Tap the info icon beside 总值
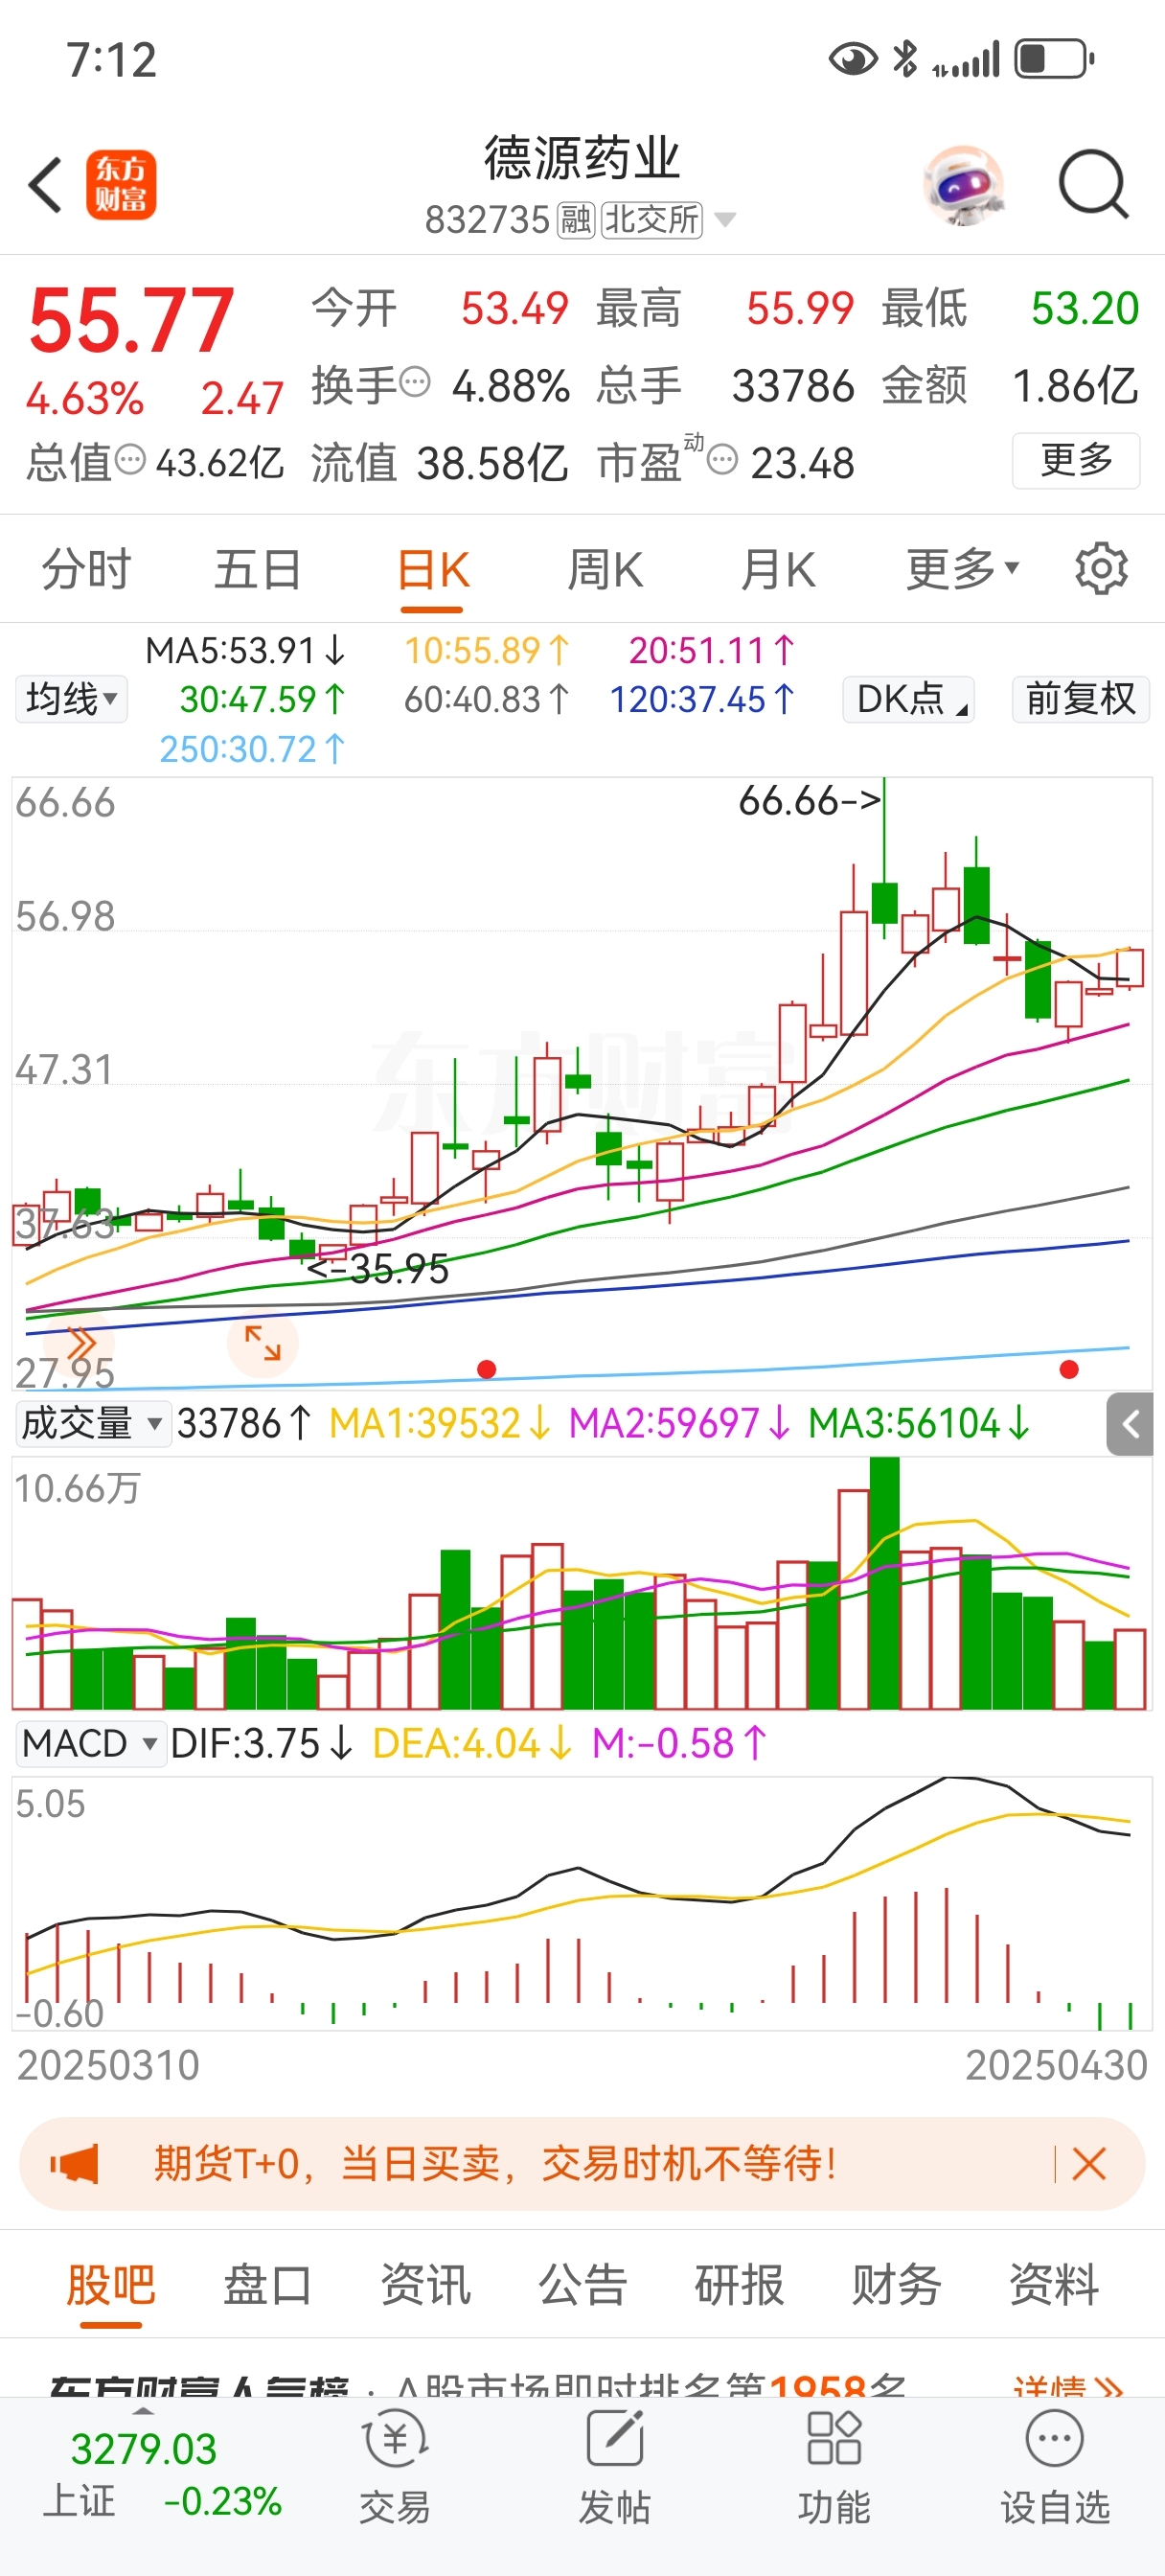 click(130, 460)
